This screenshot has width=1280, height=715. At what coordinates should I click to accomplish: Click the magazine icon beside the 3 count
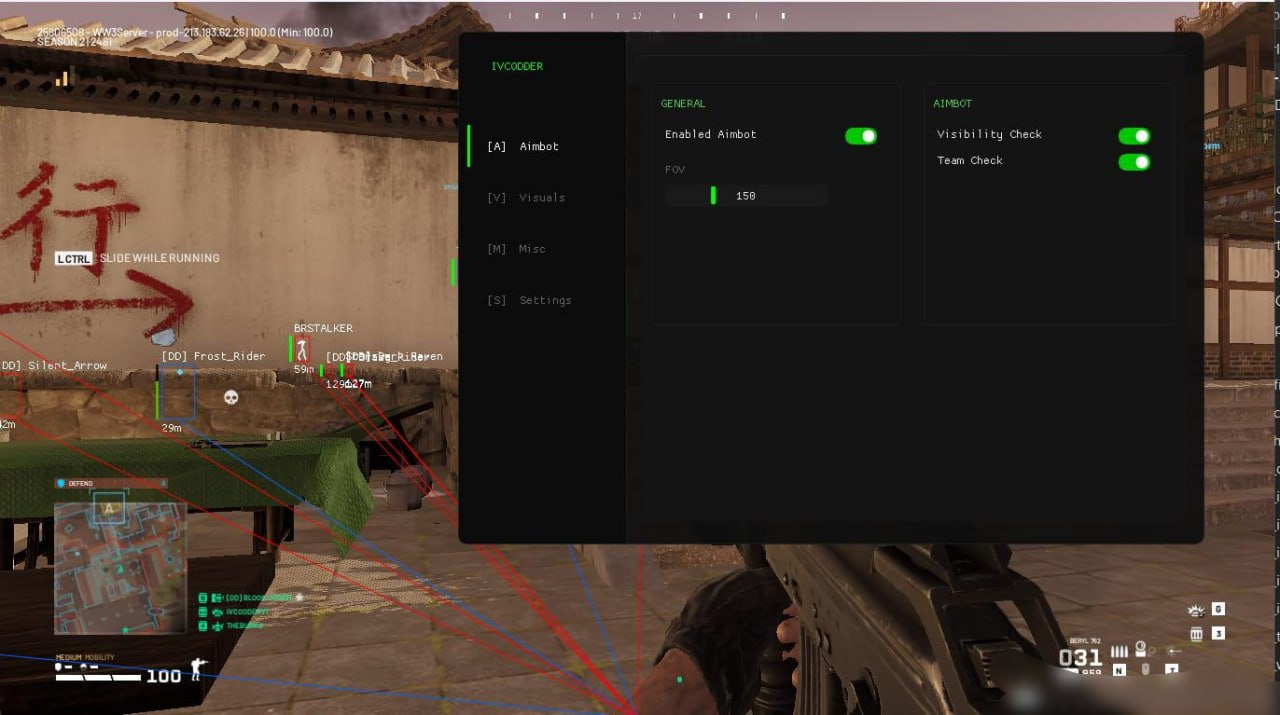click(x=1196, y=633)
